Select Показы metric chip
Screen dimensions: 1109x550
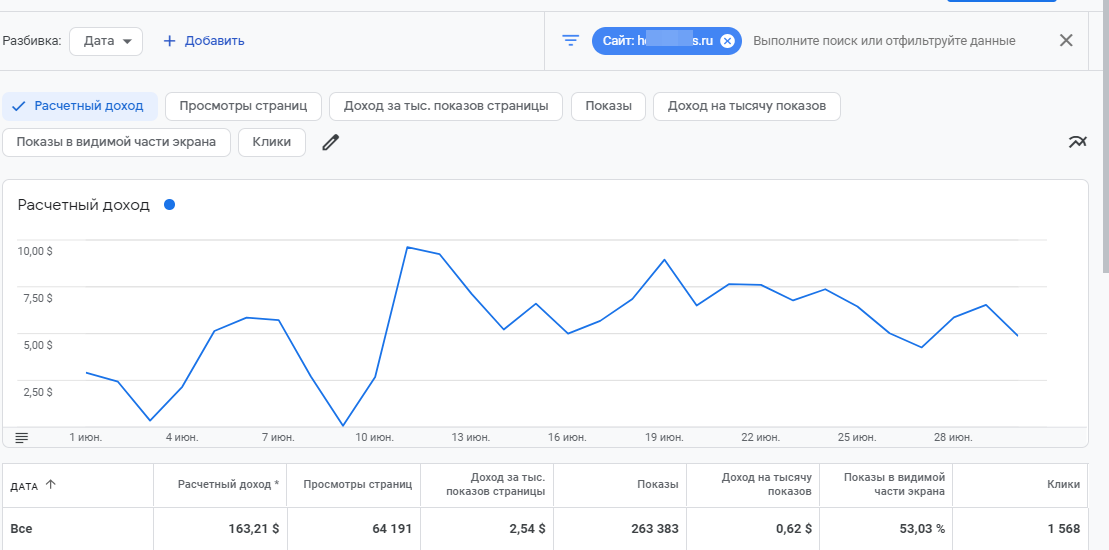point(608,106)
